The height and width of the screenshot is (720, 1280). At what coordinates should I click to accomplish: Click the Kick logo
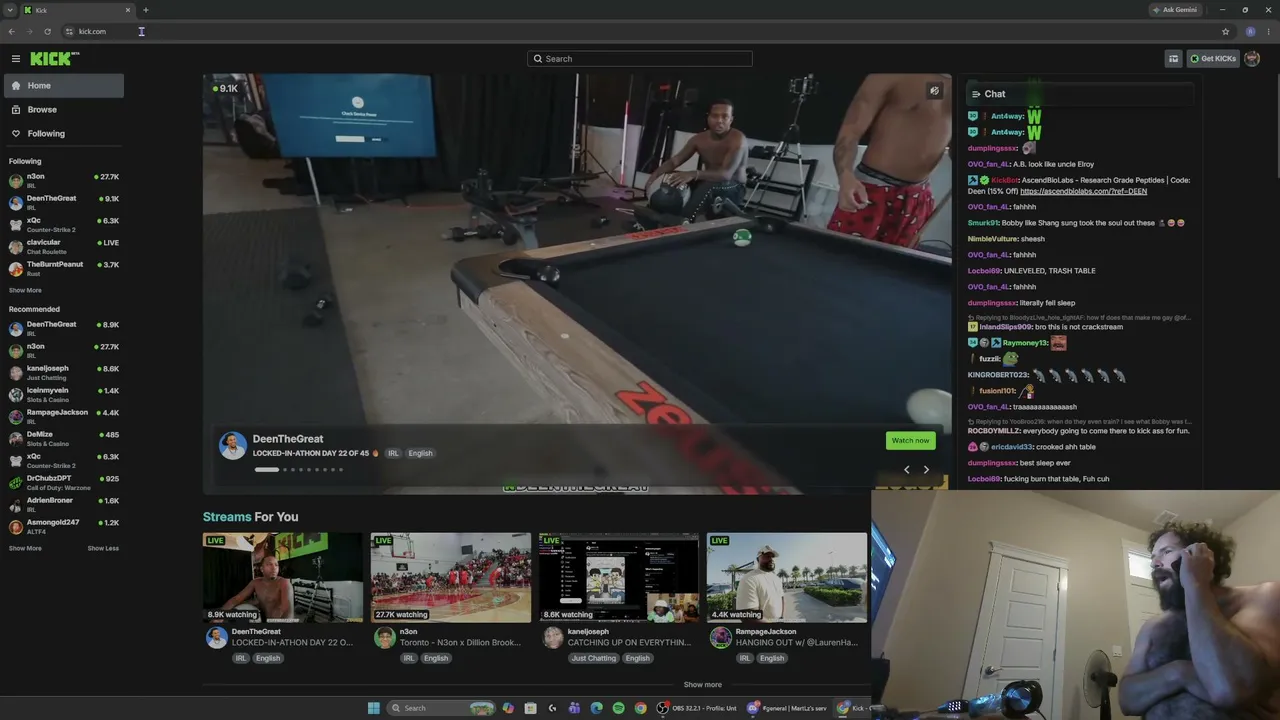(54, 59)
